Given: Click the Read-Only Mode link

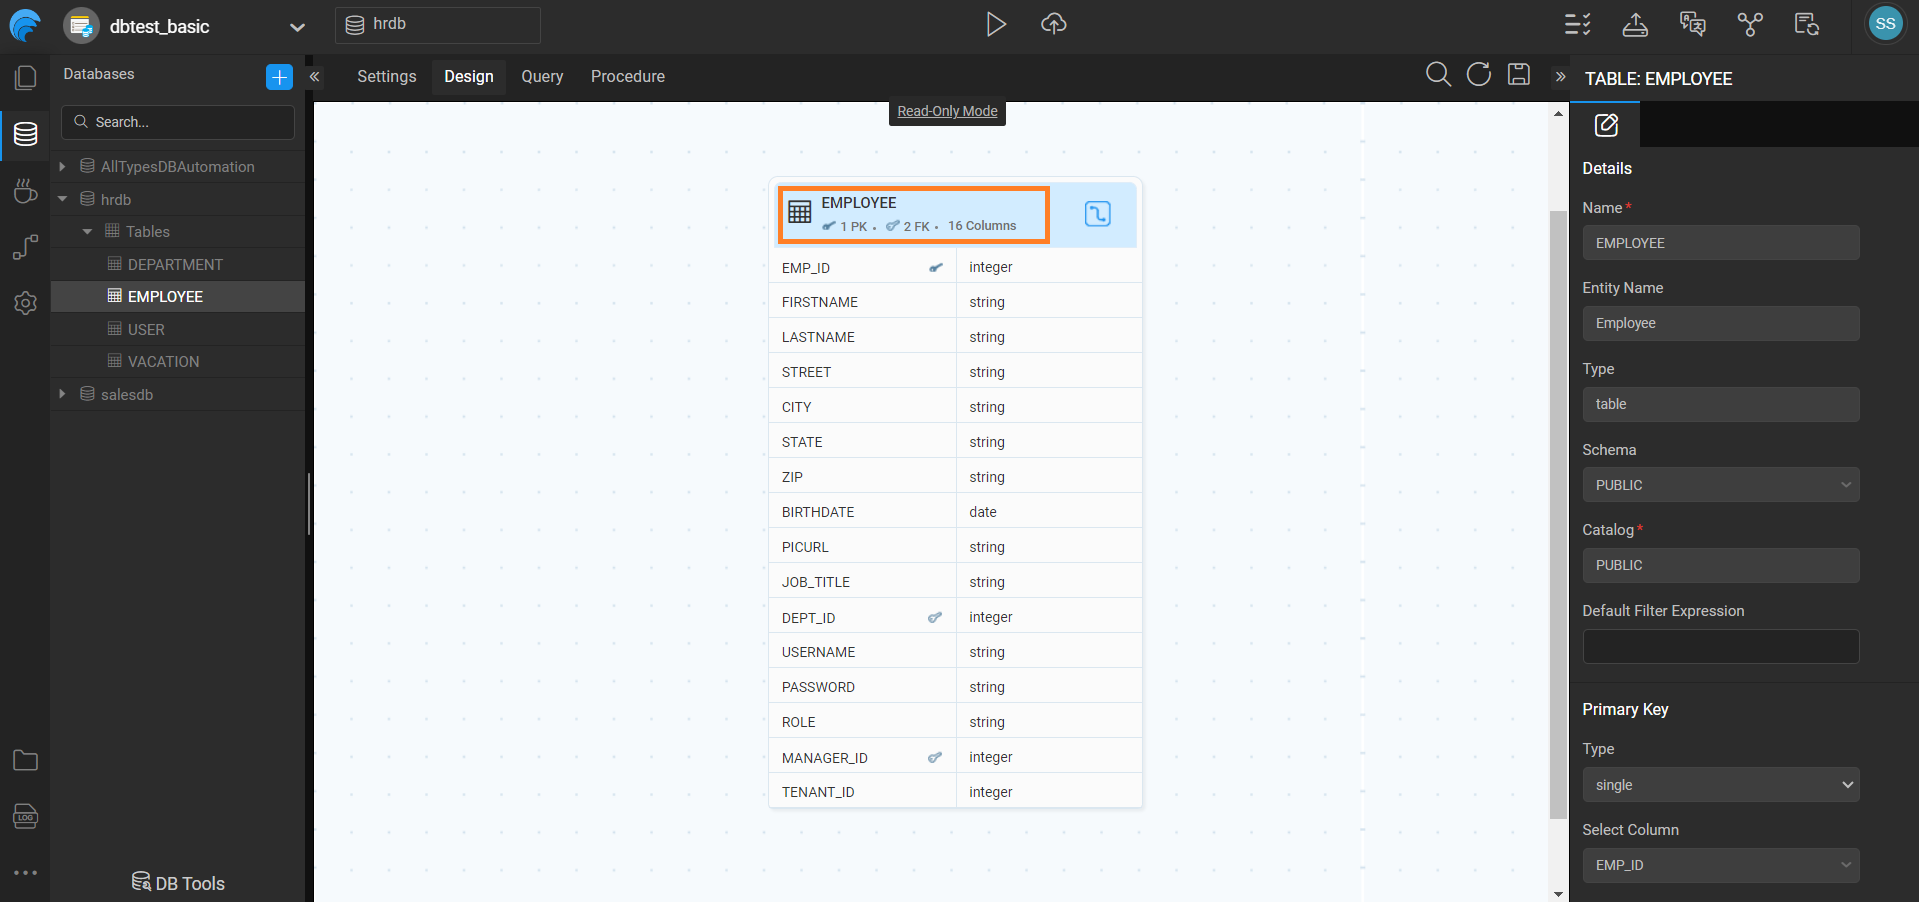Looking at the screenshot, I should point(946,112).
